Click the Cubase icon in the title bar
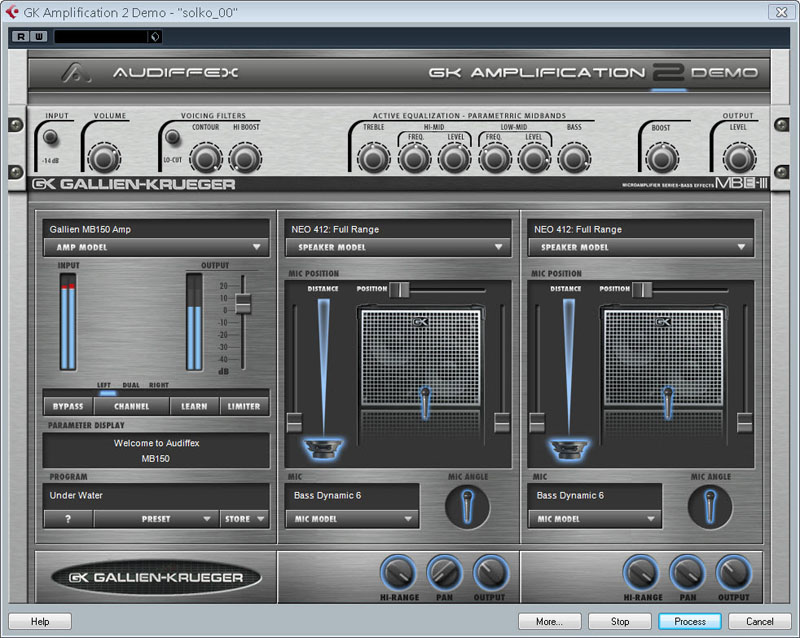 pos(12,12)
